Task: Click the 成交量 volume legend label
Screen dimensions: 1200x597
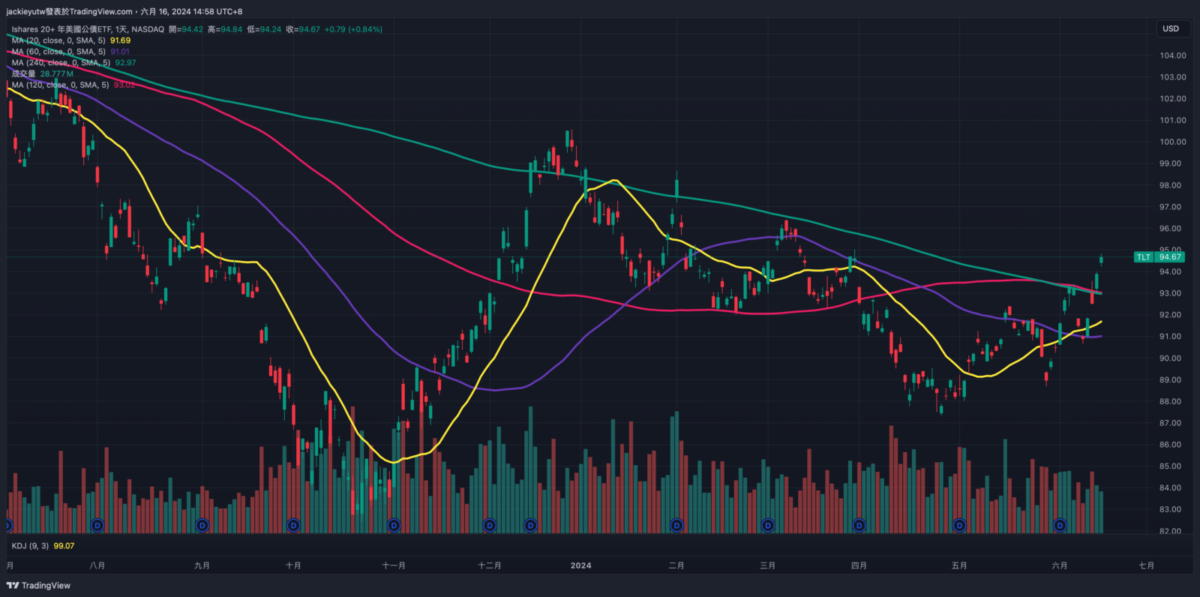Action: coord(24,73)
